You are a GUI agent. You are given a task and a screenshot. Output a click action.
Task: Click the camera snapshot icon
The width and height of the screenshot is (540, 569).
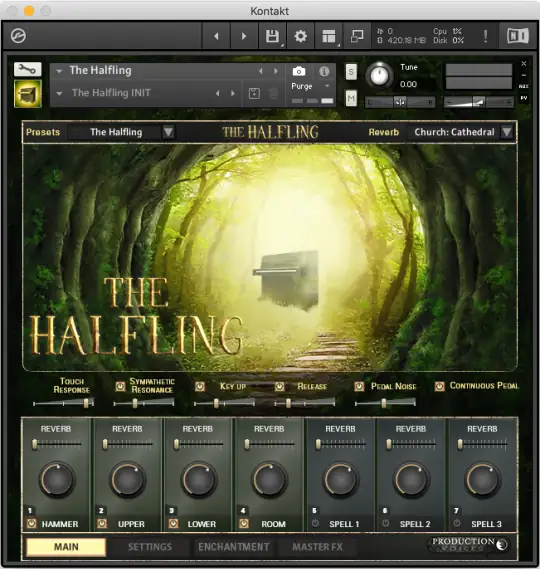299,71
